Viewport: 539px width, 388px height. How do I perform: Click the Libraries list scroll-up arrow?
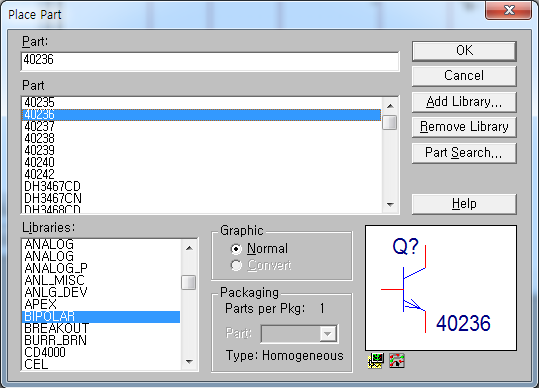click(x=189, y=248)
